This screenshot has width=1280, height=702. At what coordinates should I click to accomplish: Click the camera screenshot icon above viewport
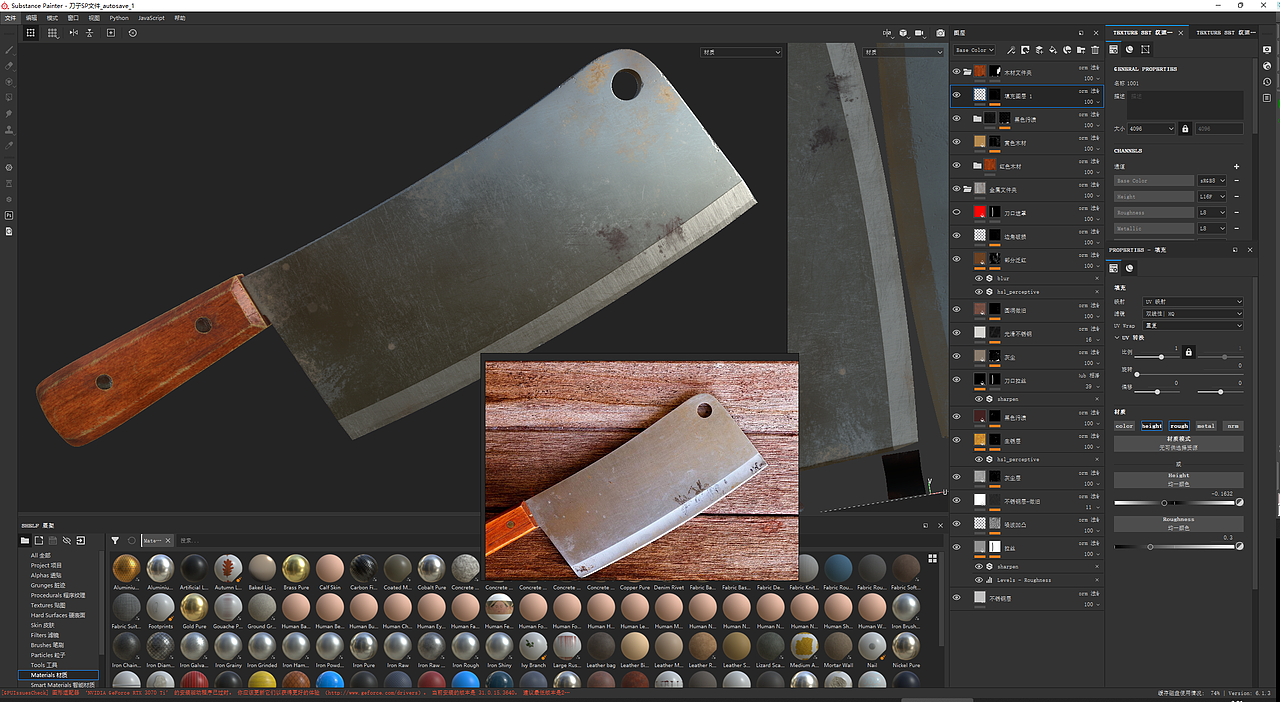click(x=940, y=33)
